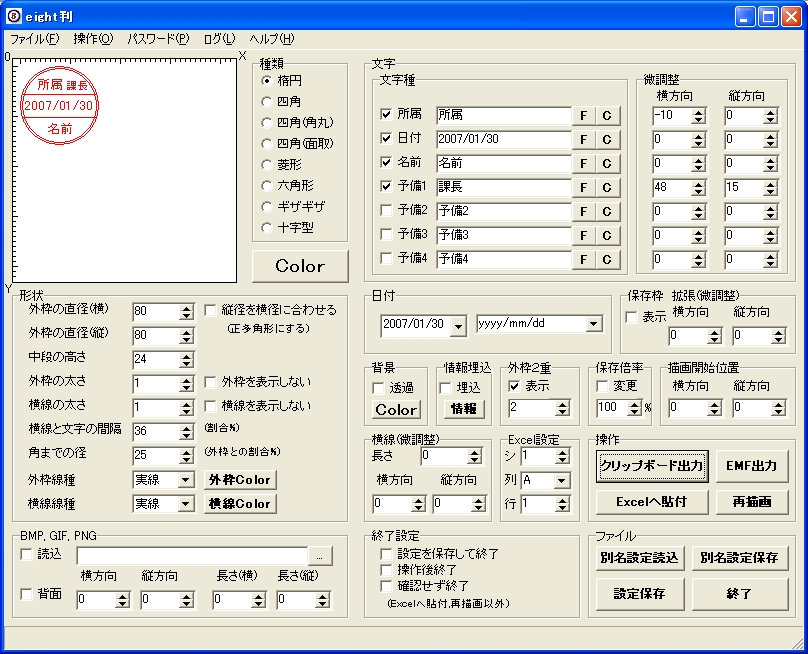808x654 pixels.
Task: Click the F font button for 予備1 row
Action: (583, 188)
